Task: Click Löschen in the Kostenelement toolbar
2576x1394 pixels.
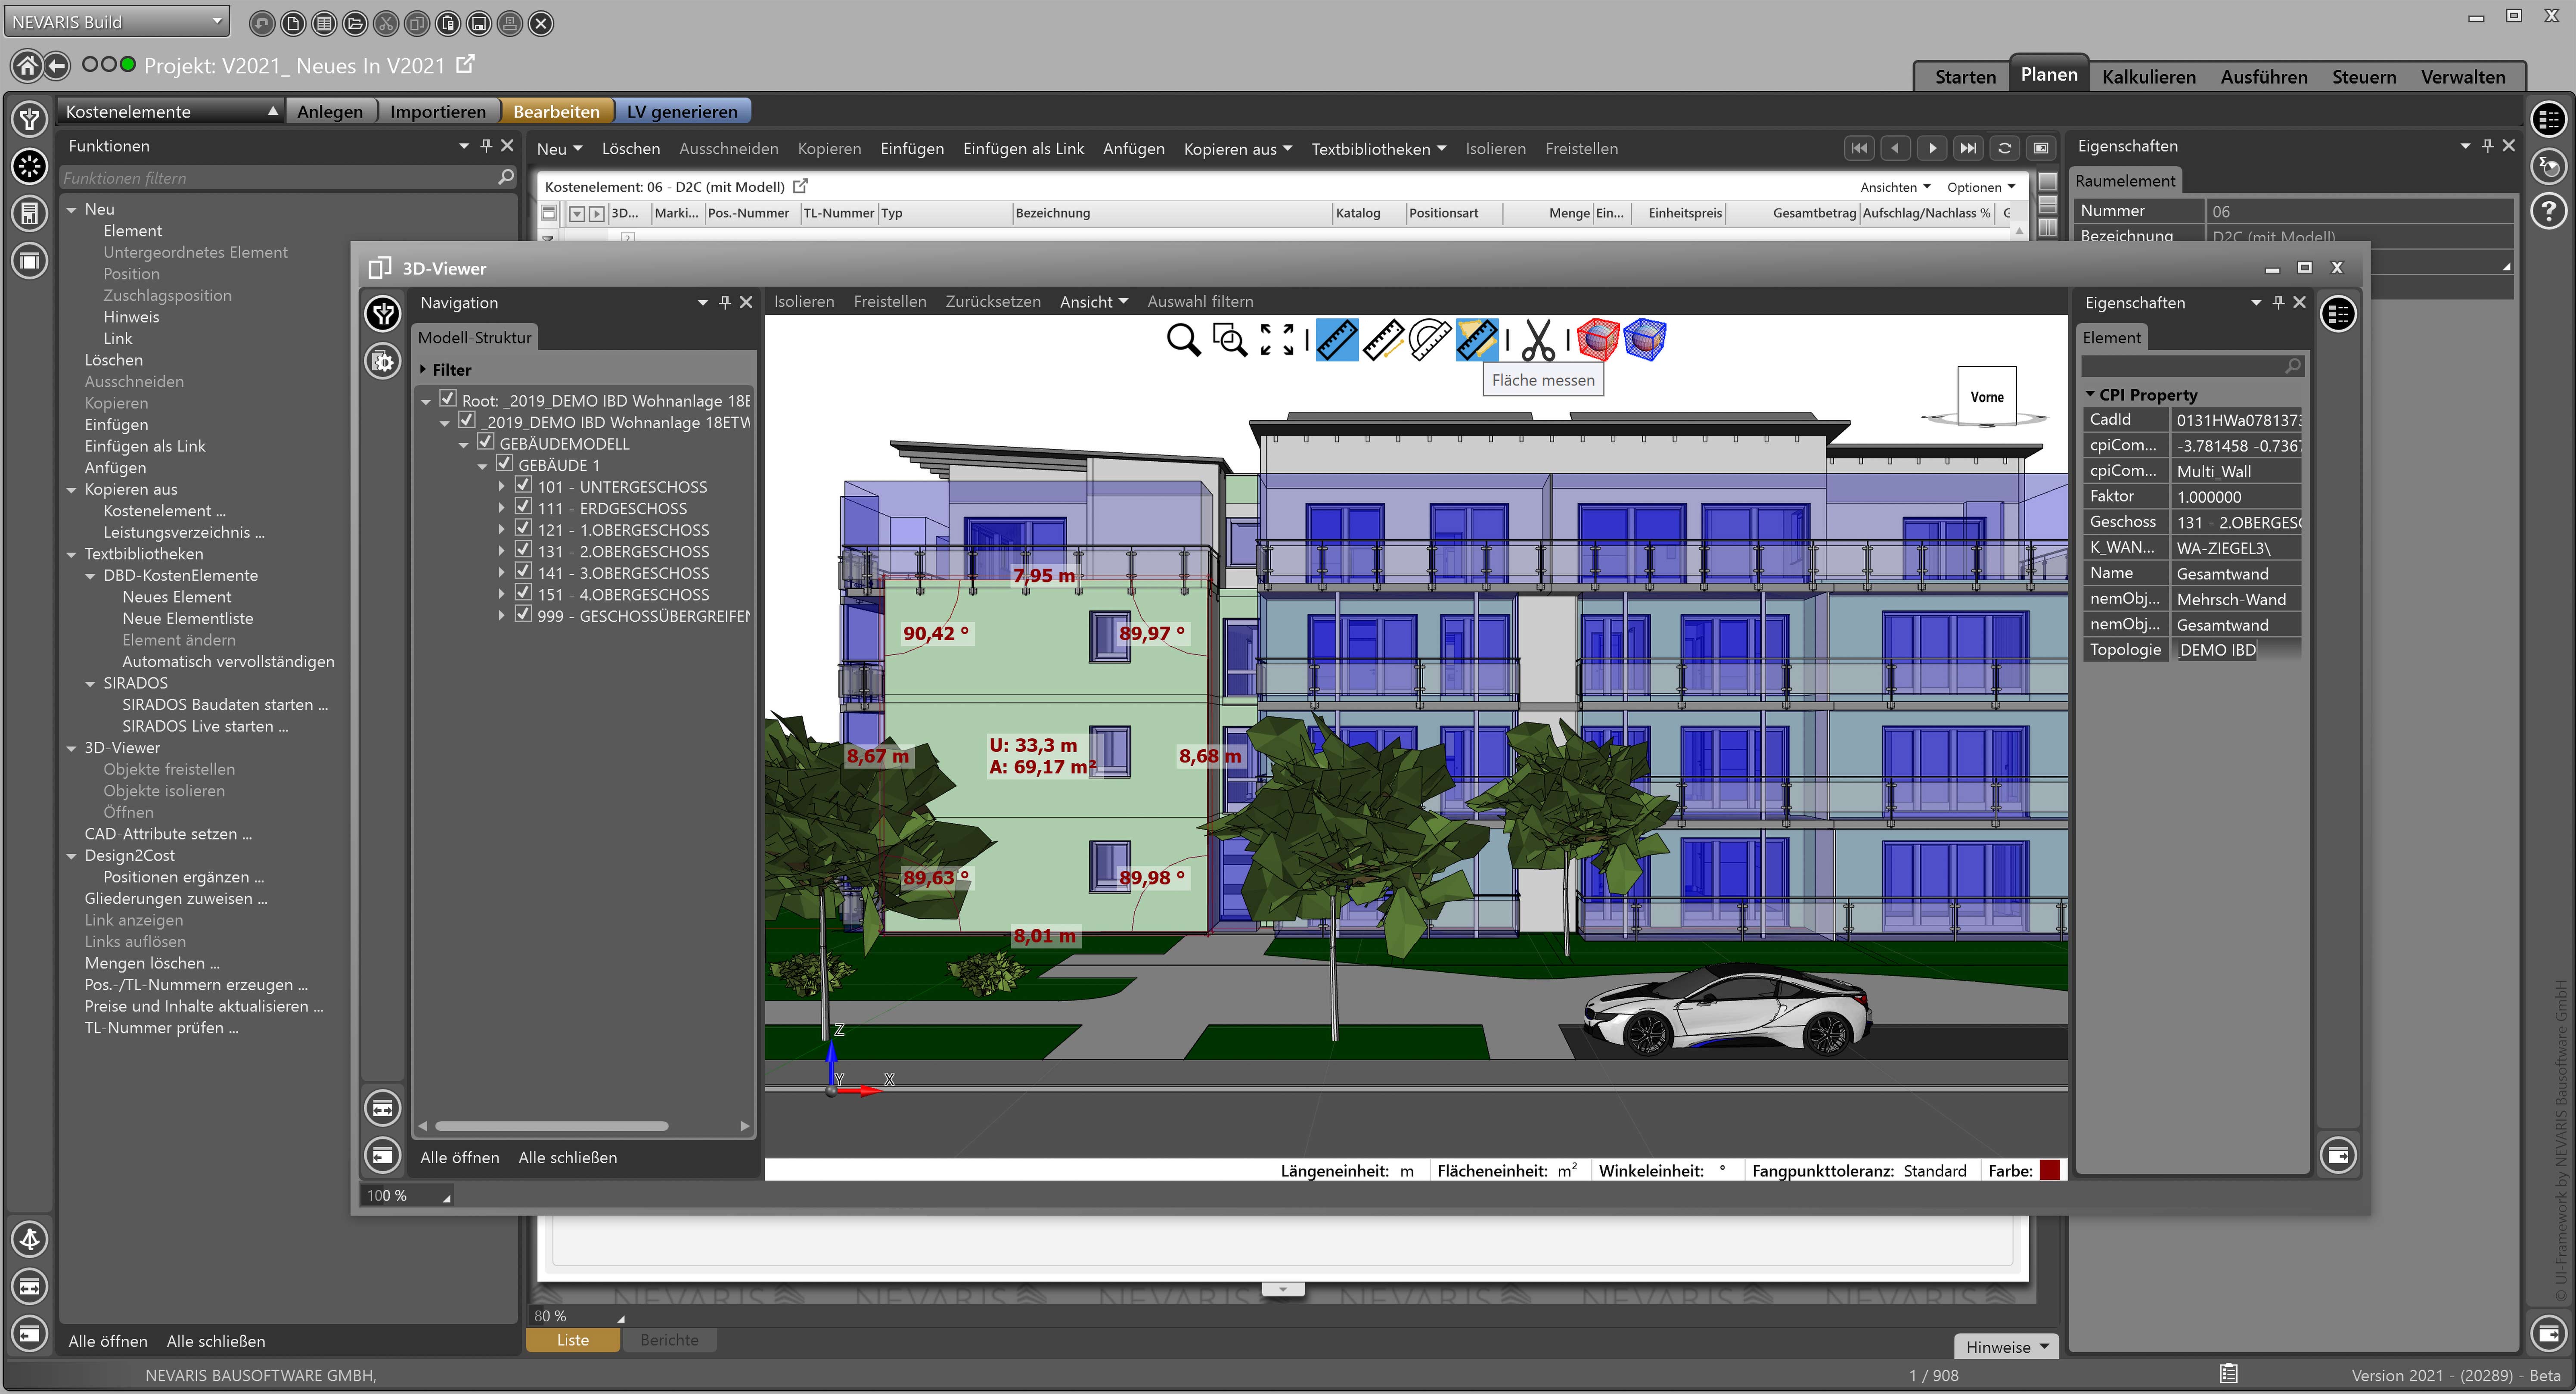Action: (630, 148)
